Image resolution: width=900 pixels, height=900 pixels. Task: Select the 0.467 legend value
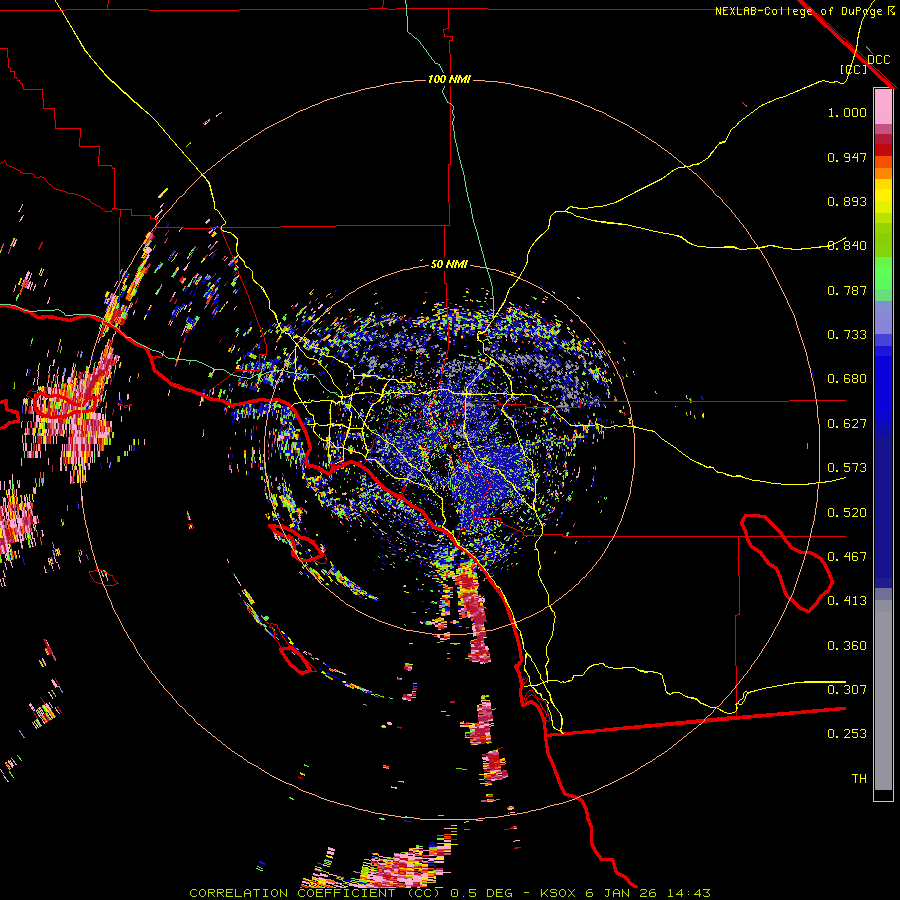tap(847, 557)
